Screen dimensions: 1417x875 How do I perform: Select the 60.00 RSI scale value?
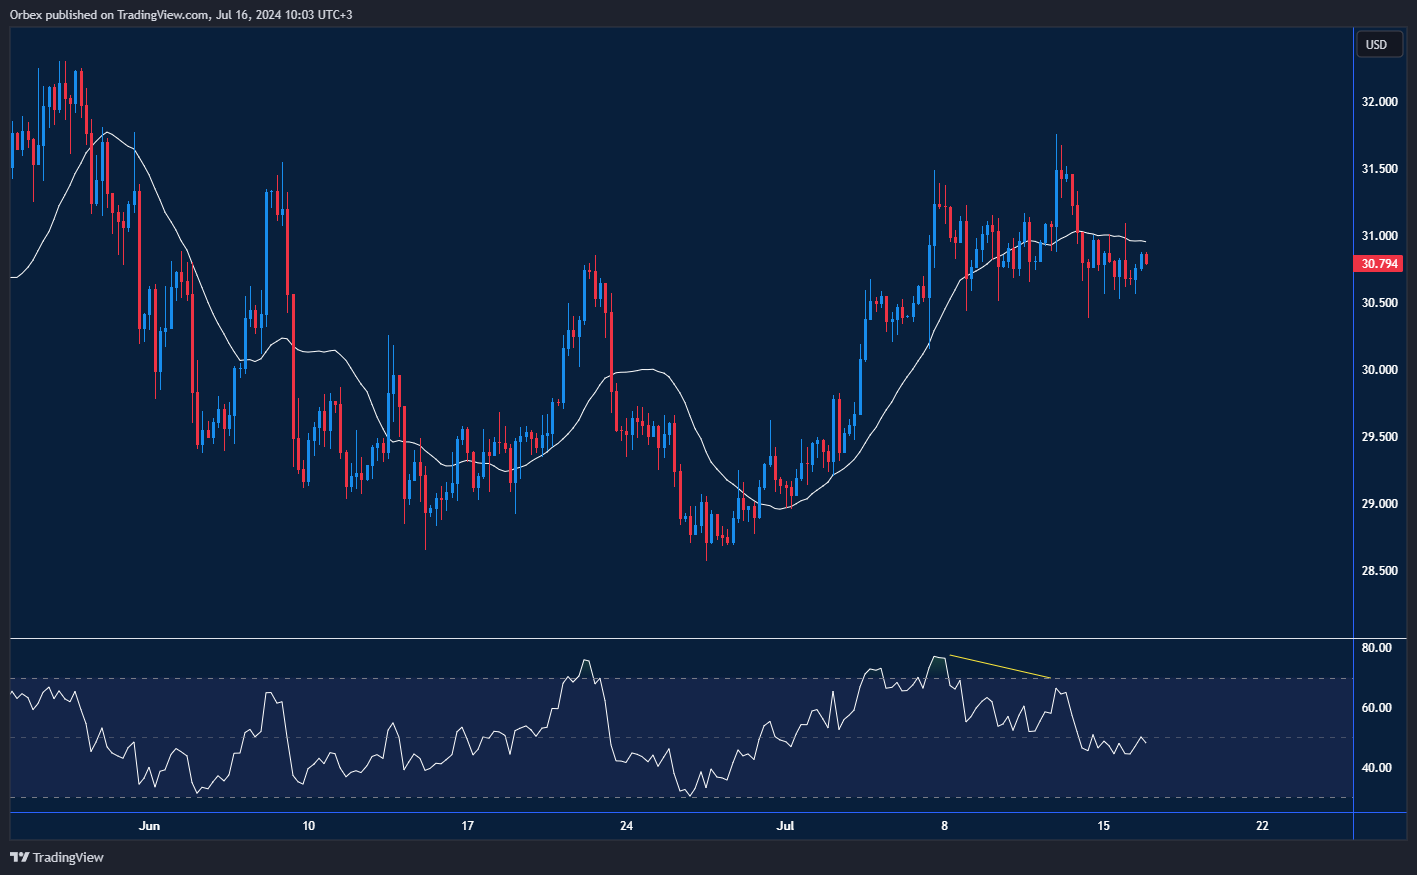pyautogui.click(x=1376, y=708)
